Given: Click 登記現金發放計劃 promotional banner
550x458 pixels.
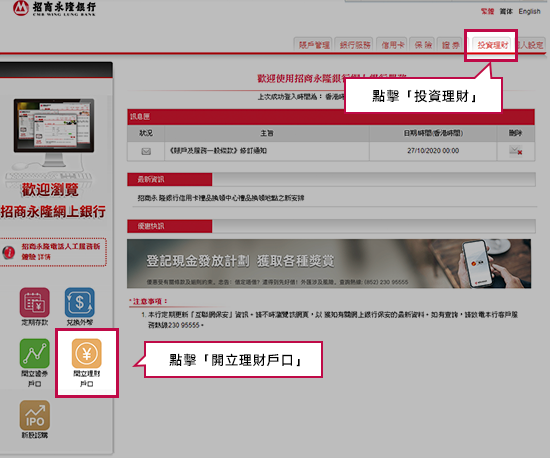Looking at the screenshot, I should point(329,264).
